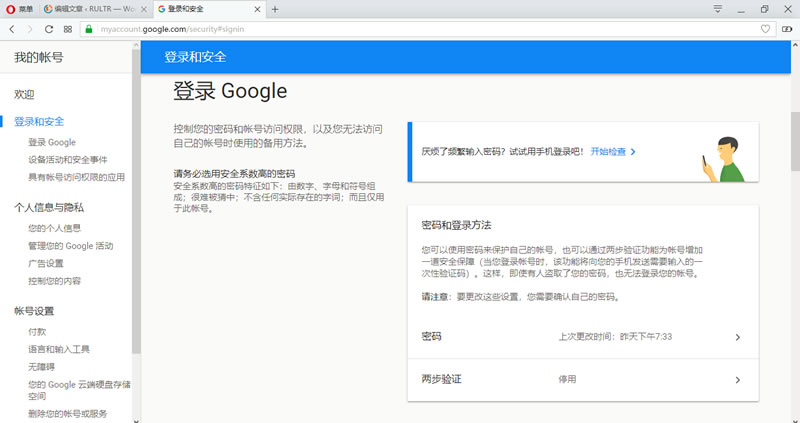Go back with the browser back arrow
The image size is (800, 423).
(x=12, y=29)
